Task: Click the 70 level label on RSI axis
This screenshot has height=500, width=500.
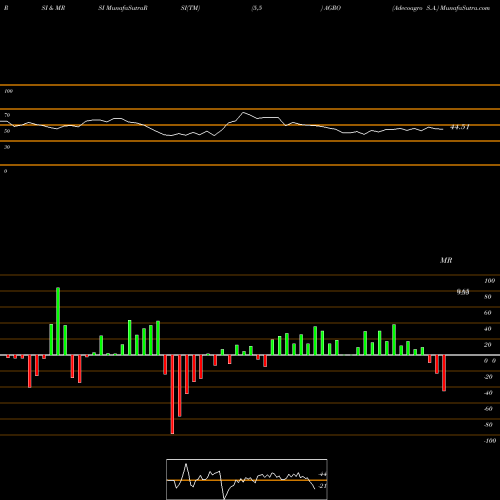Action: click(x=7, y=115)
